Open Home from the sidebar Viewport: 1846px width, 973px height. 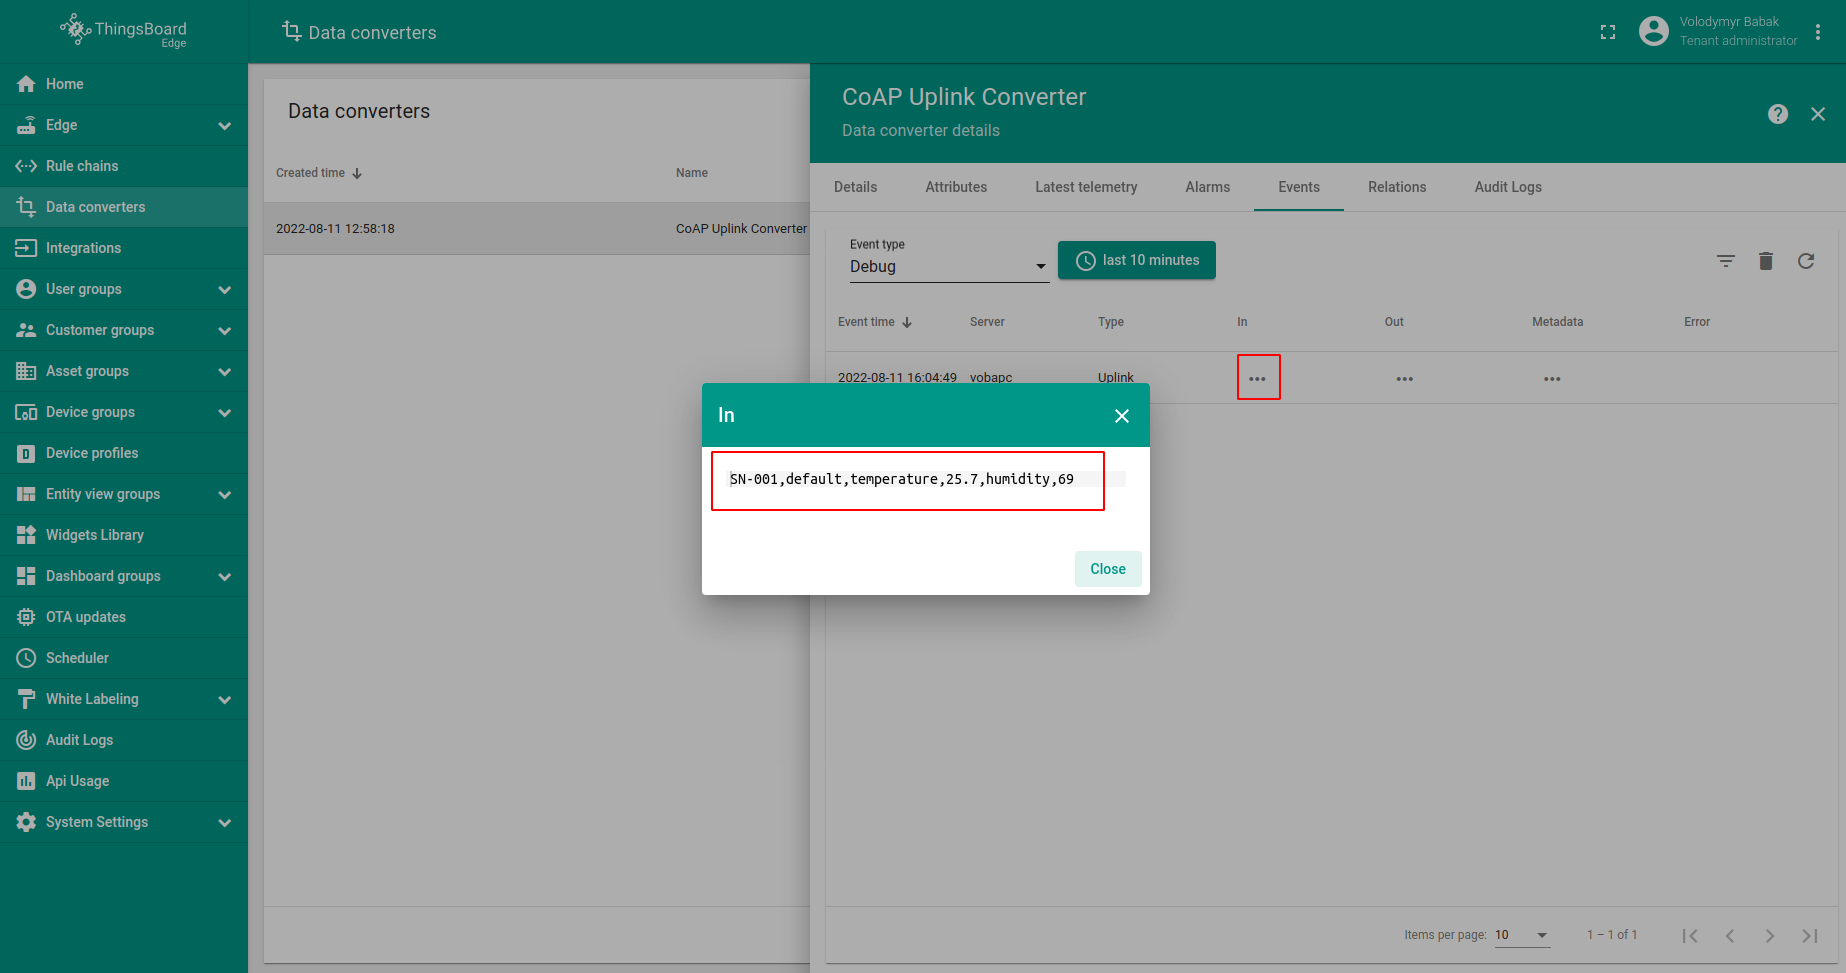pyautogui.click(x=124, y=84)
